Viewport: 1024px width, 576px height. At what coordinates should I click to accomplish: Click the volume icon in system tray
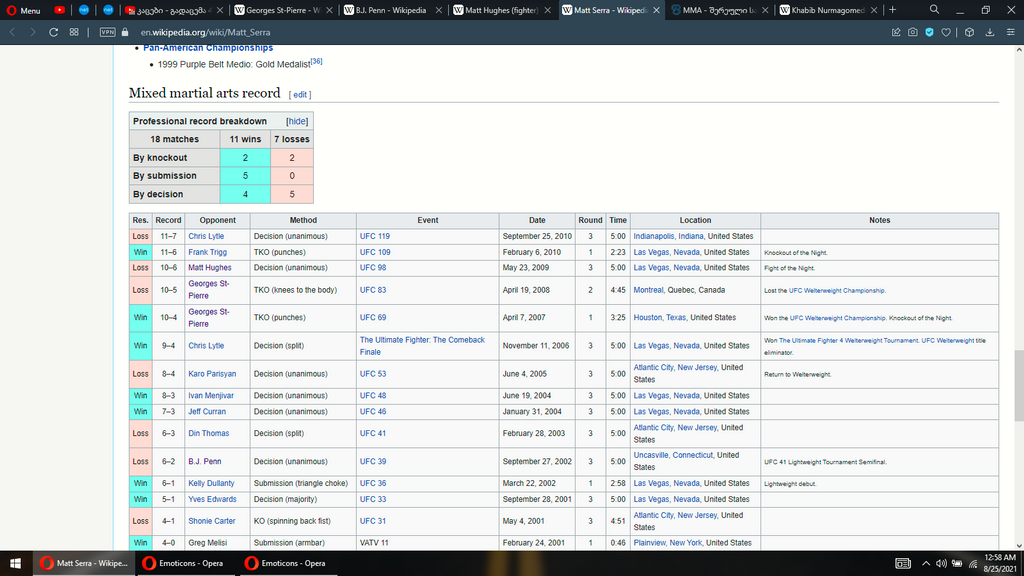click(941, 563)
